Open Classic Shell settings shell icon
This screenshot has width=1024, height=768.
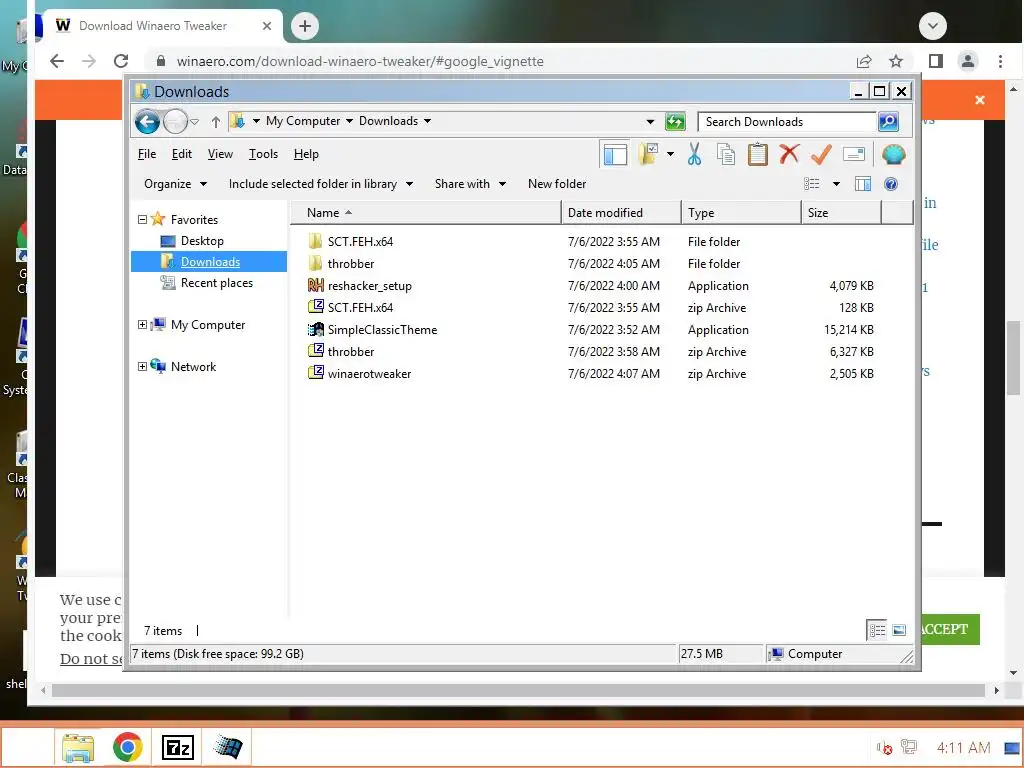(893, 155)
